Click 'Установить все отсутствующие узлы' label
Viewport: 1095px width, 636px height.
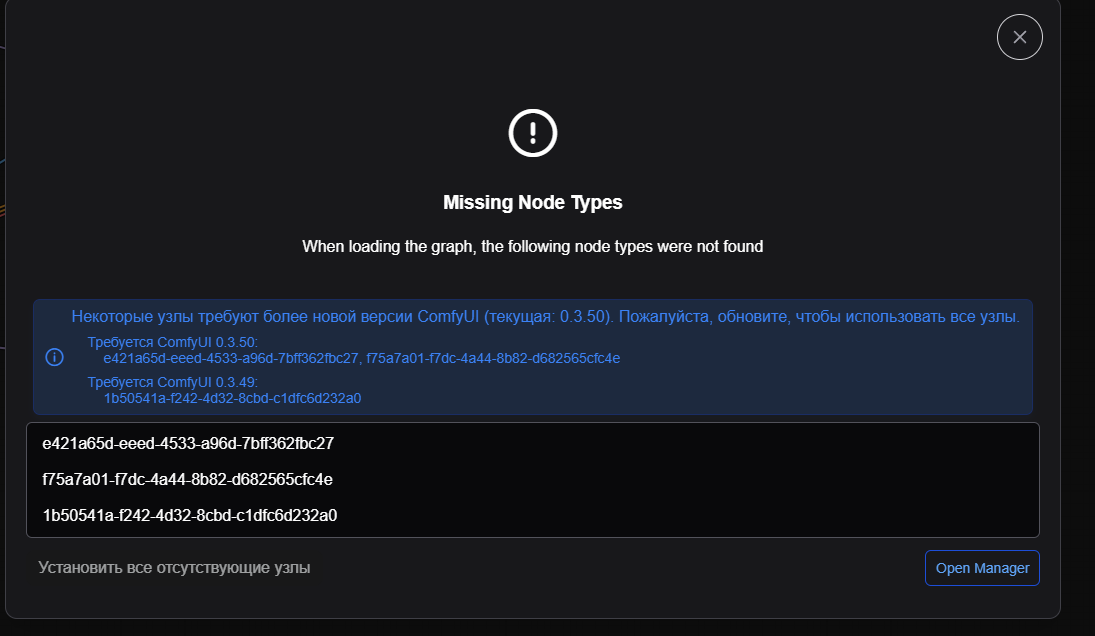tap(174, 568)
